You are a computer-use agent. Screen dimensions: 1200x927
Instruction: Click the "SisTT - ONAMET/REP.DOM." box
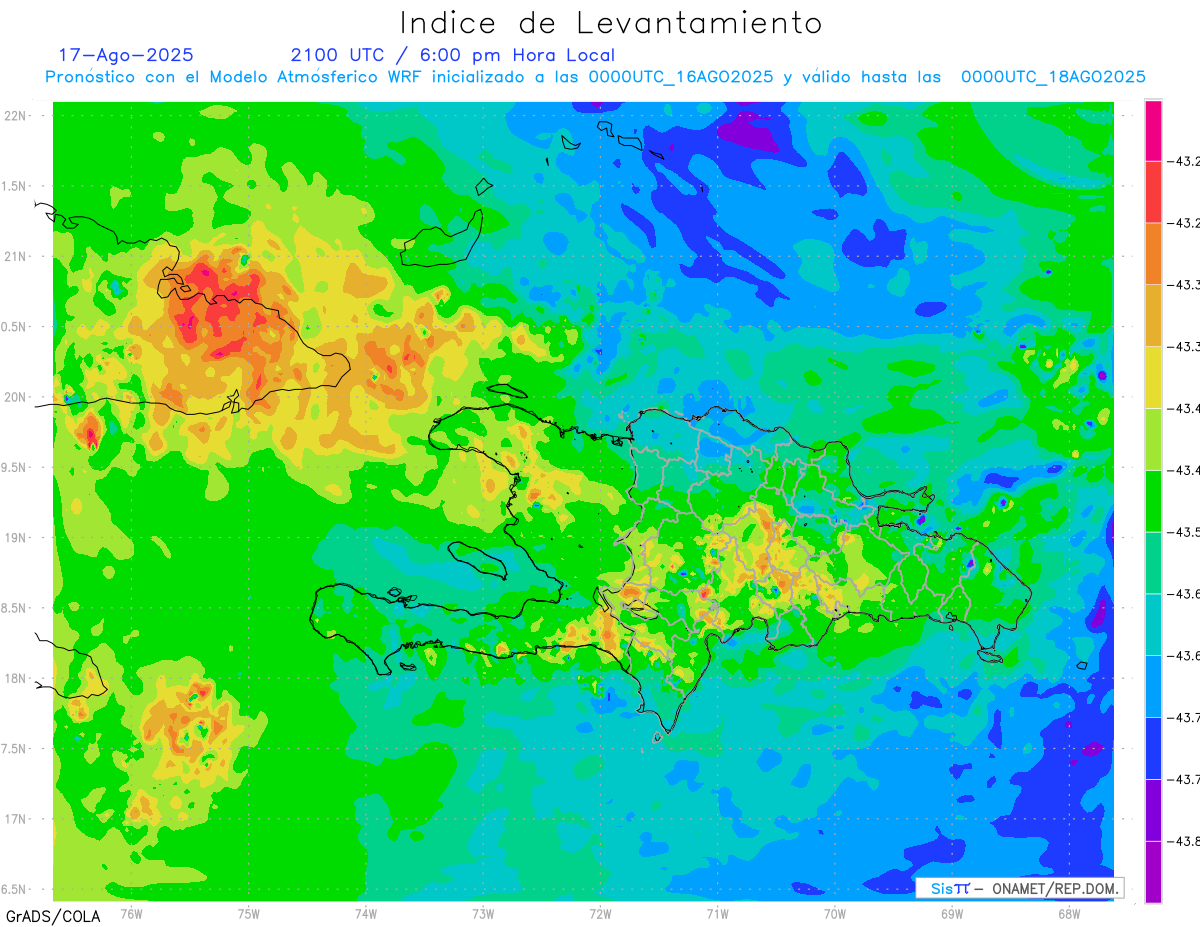pos(1020,888)
